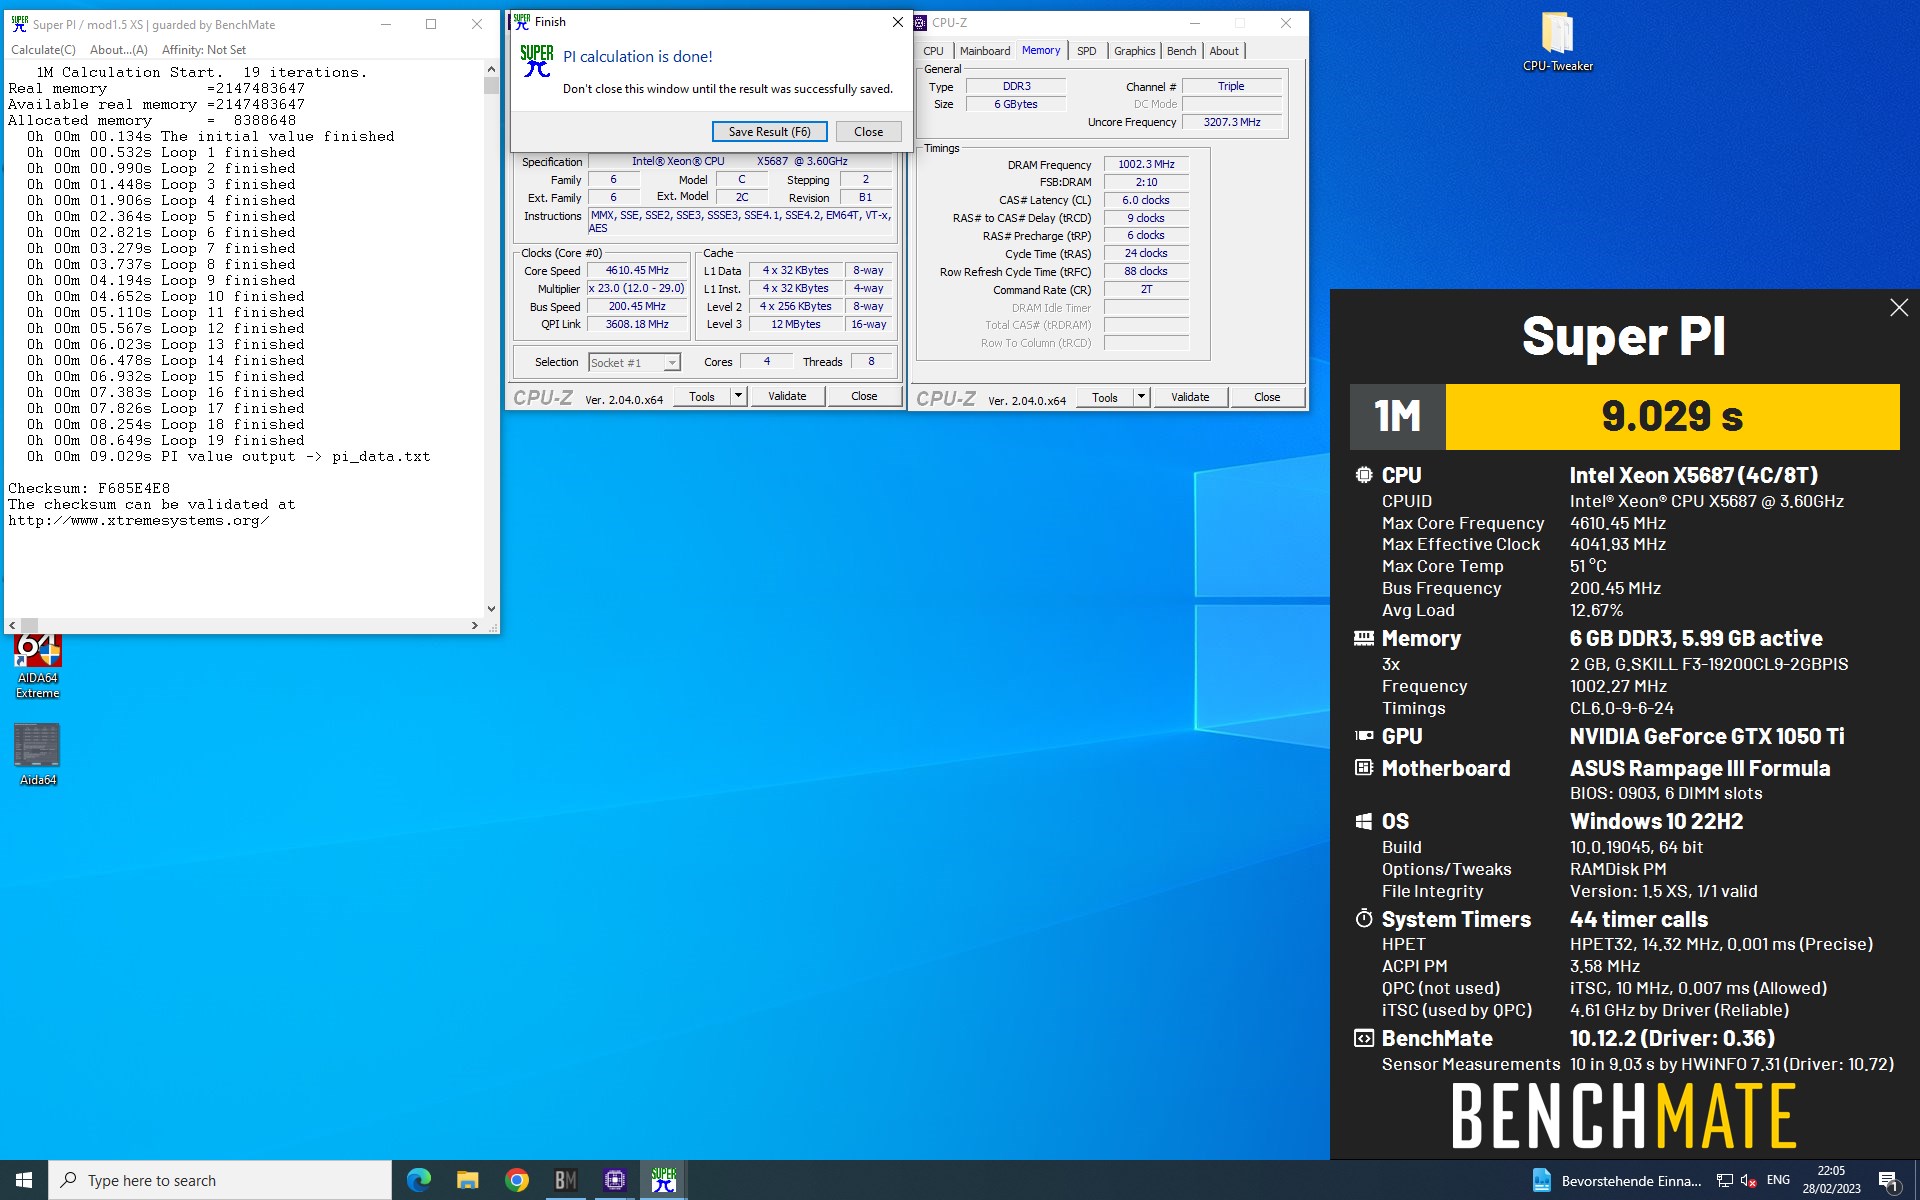Click the Memory icon in BenchMate panel
Screen dimensions: 1920x1200
pyautogui.click(x=1364, y=638)
